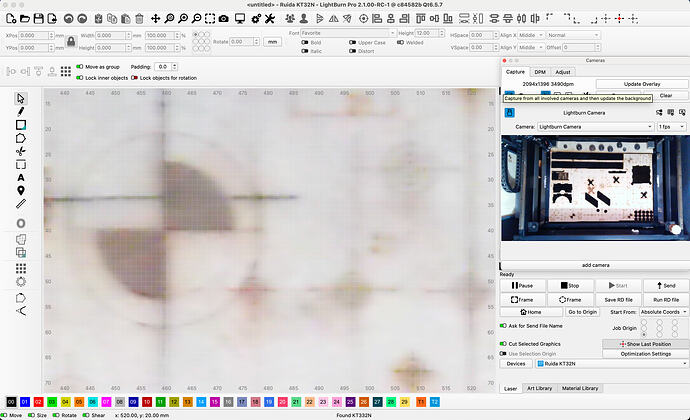
Task: Click the Delete trash can icon
Action: pos(137,18)
